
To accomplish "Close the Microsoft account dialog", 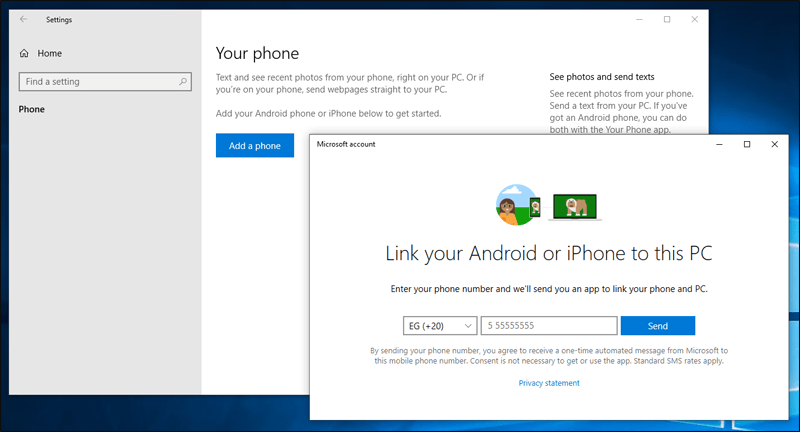I will [x=774, y=144].
